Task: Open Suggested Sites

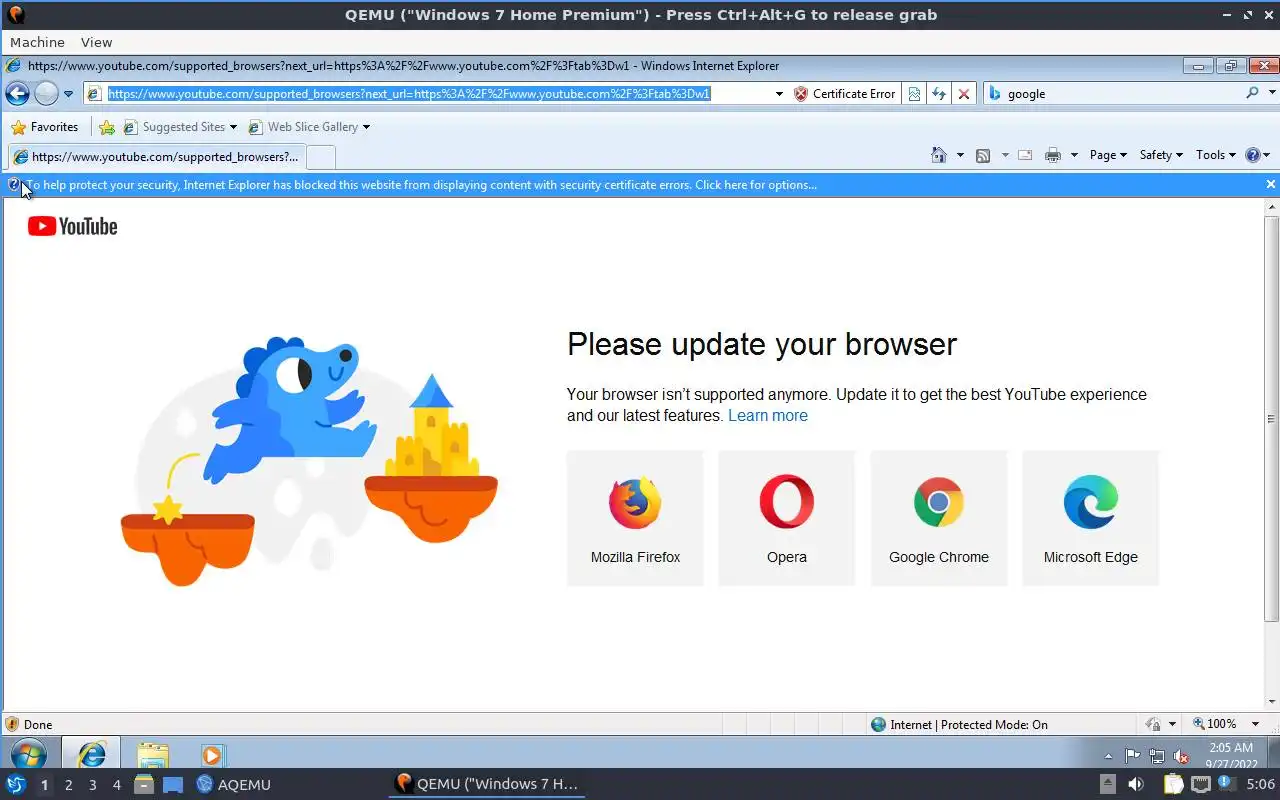Action: coord(180,127)
